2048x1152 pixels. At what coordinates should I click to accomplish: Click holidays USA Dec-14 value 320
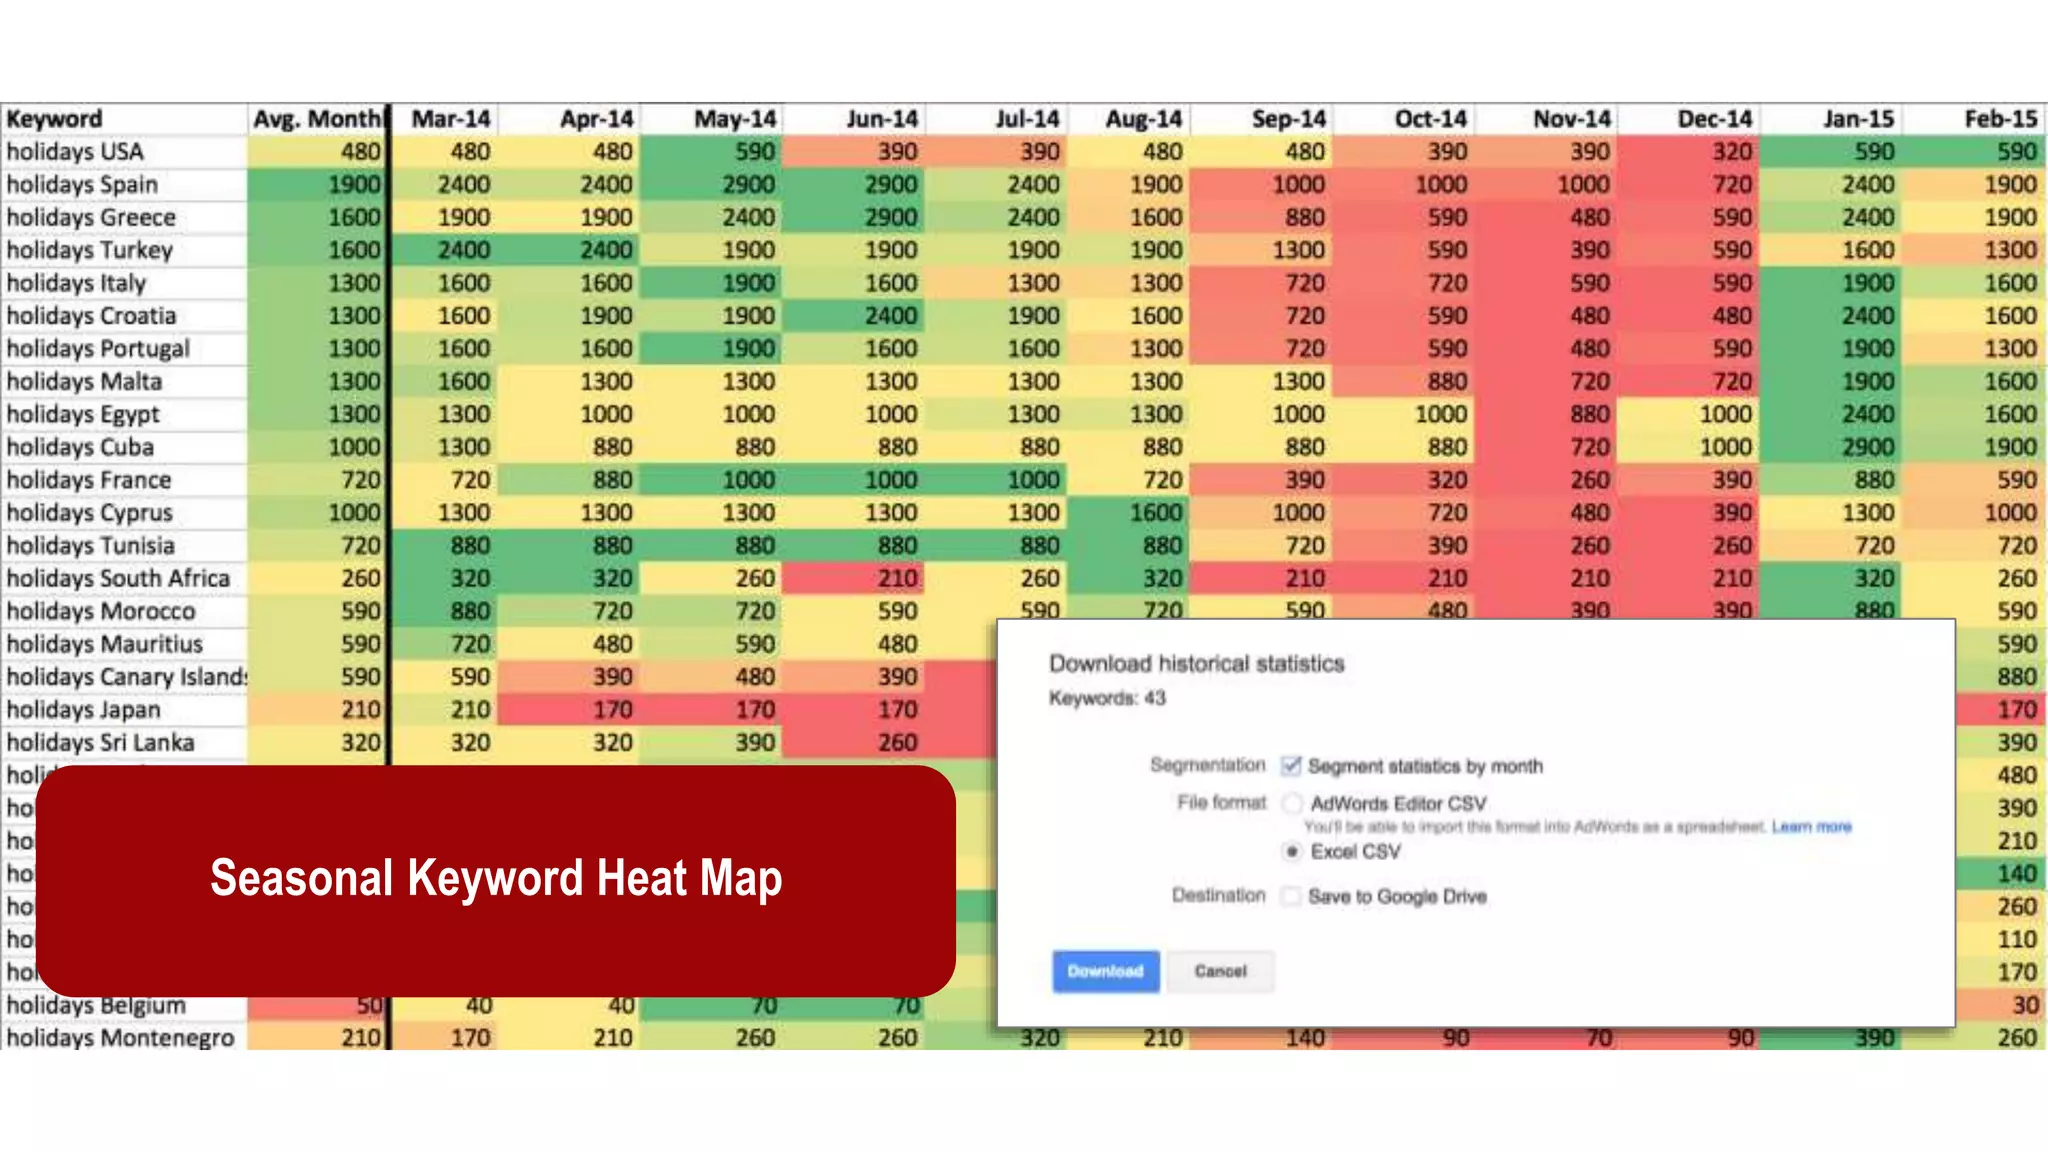pyautogui.click(x=1689, y=152)
